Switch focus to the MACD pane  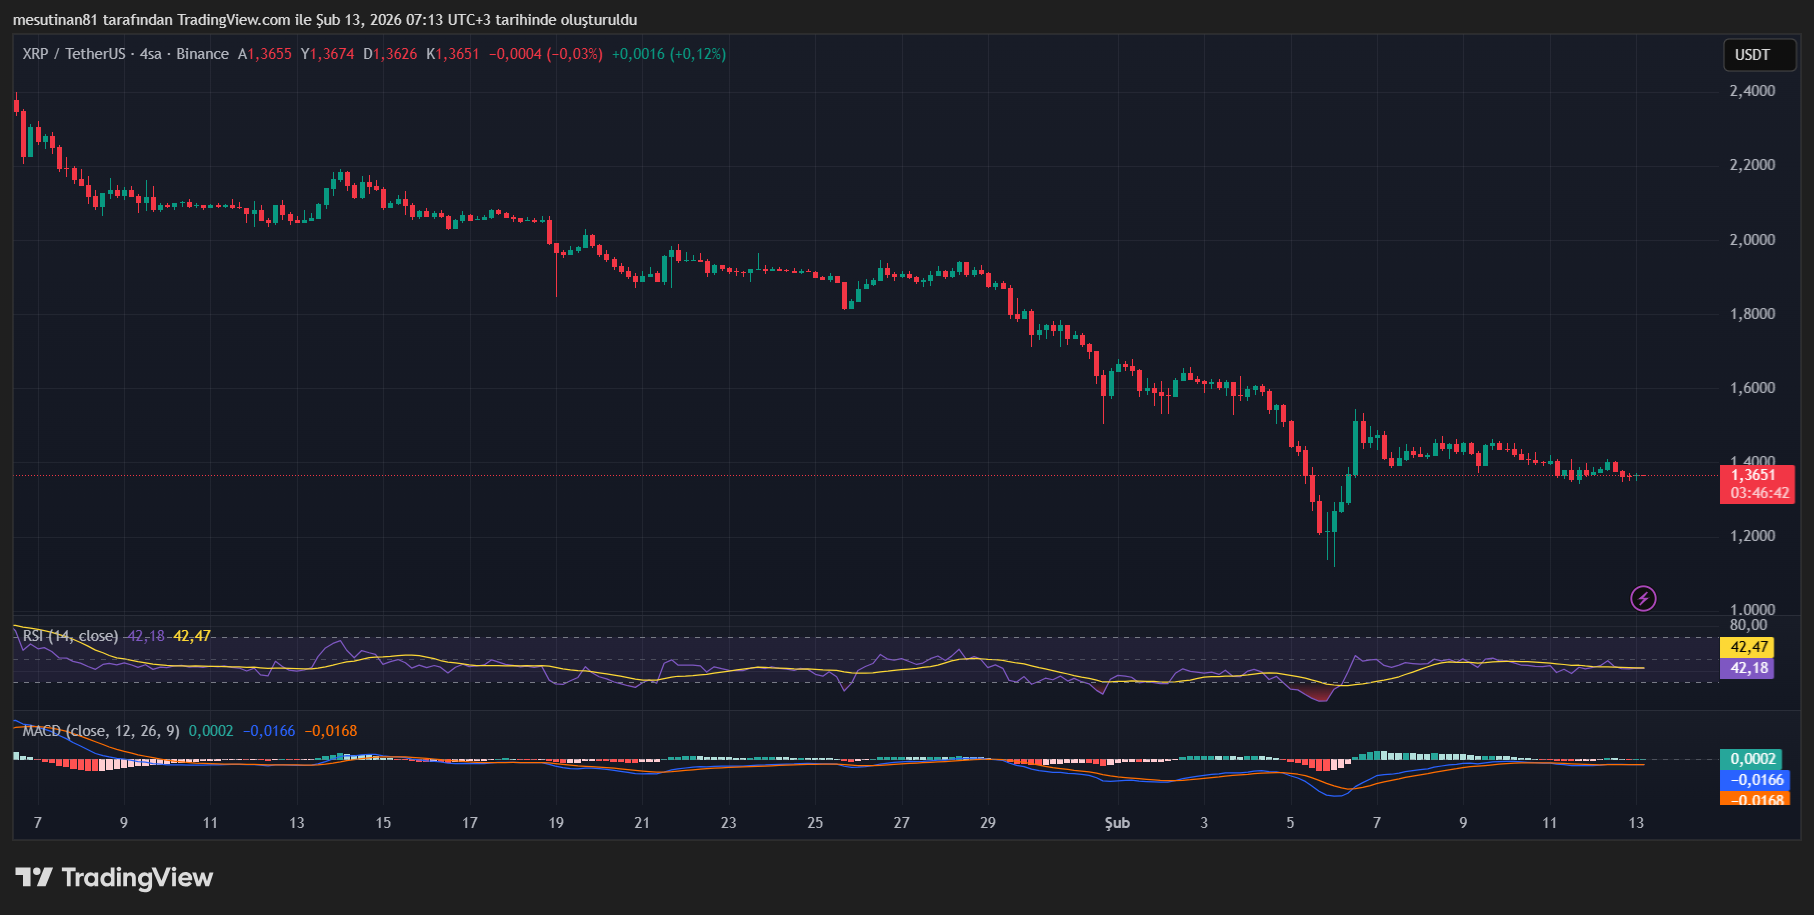700,770
